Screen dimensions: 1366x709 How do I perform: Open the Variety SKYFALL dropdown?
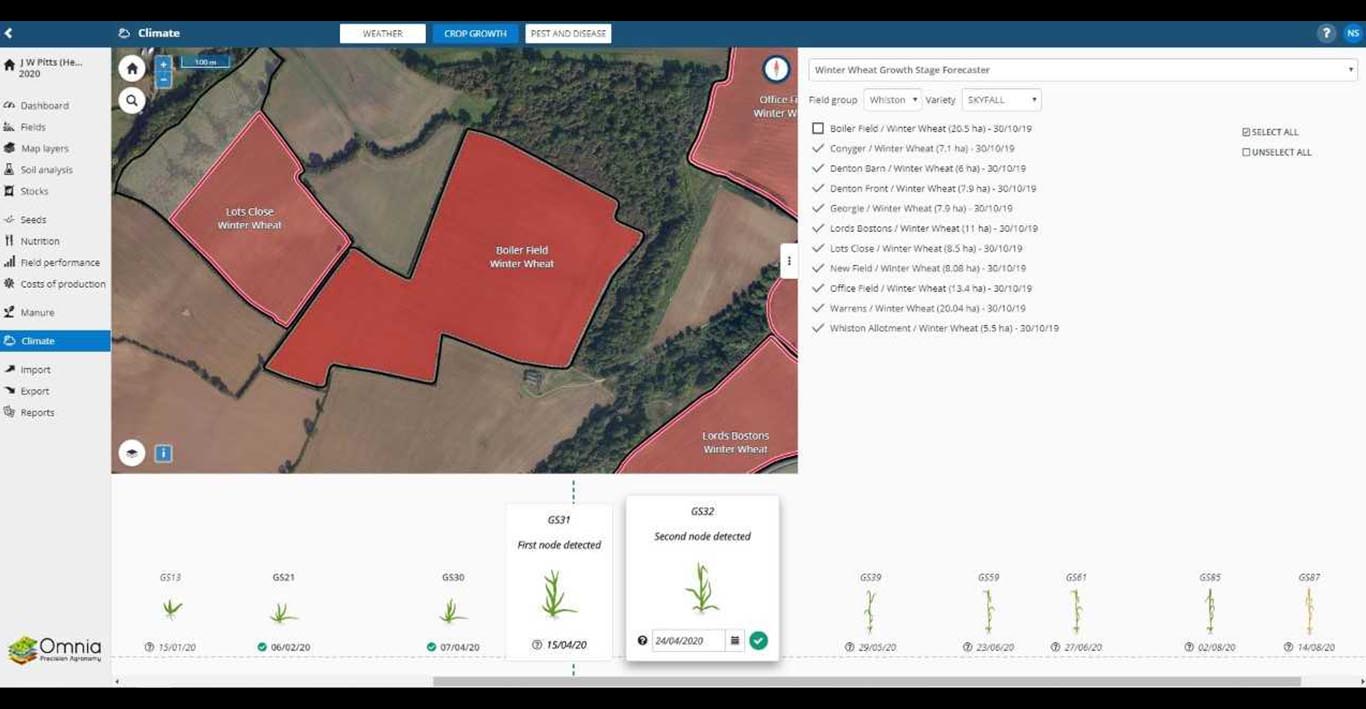[1001, 100]
